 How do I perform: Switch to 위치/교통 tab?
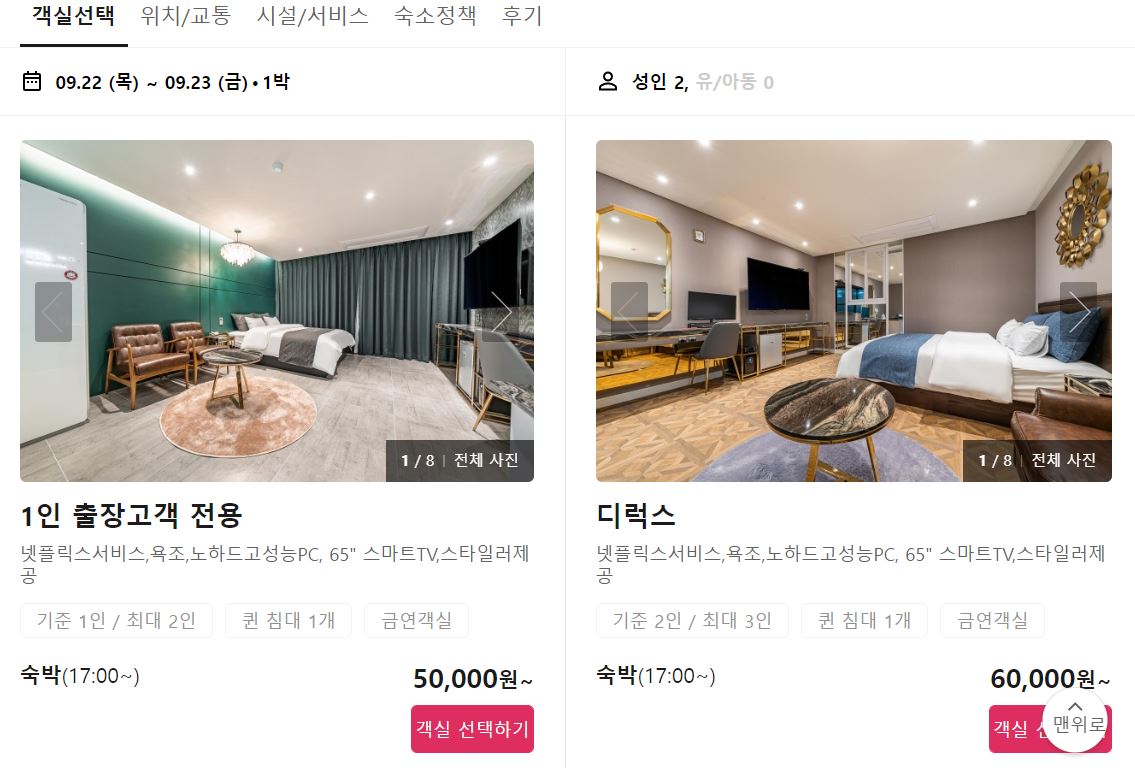click(x=185, y=16)
